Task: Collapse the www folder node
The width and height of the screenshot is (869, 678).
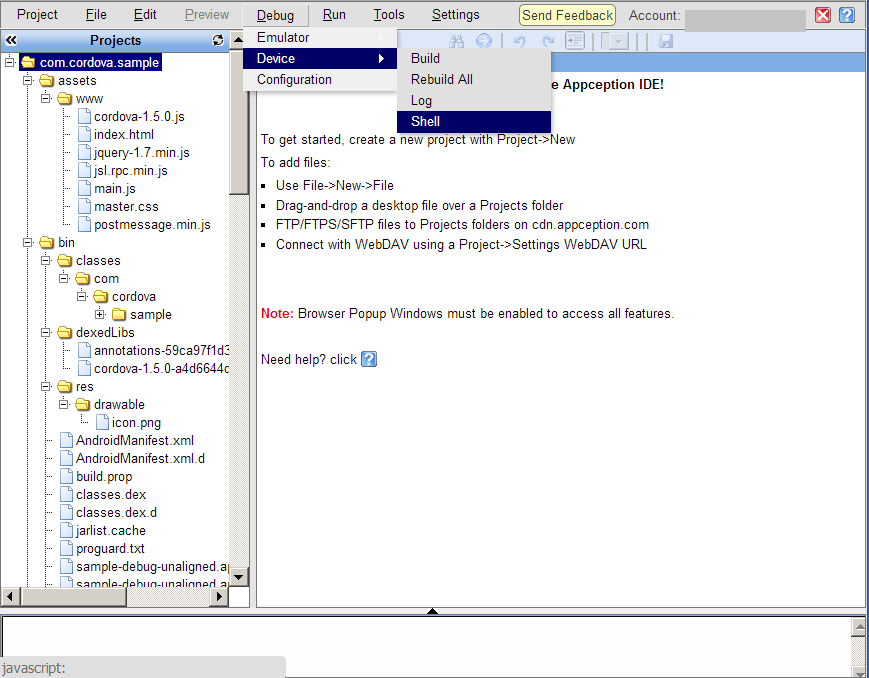Action: (x=46, y=98)
